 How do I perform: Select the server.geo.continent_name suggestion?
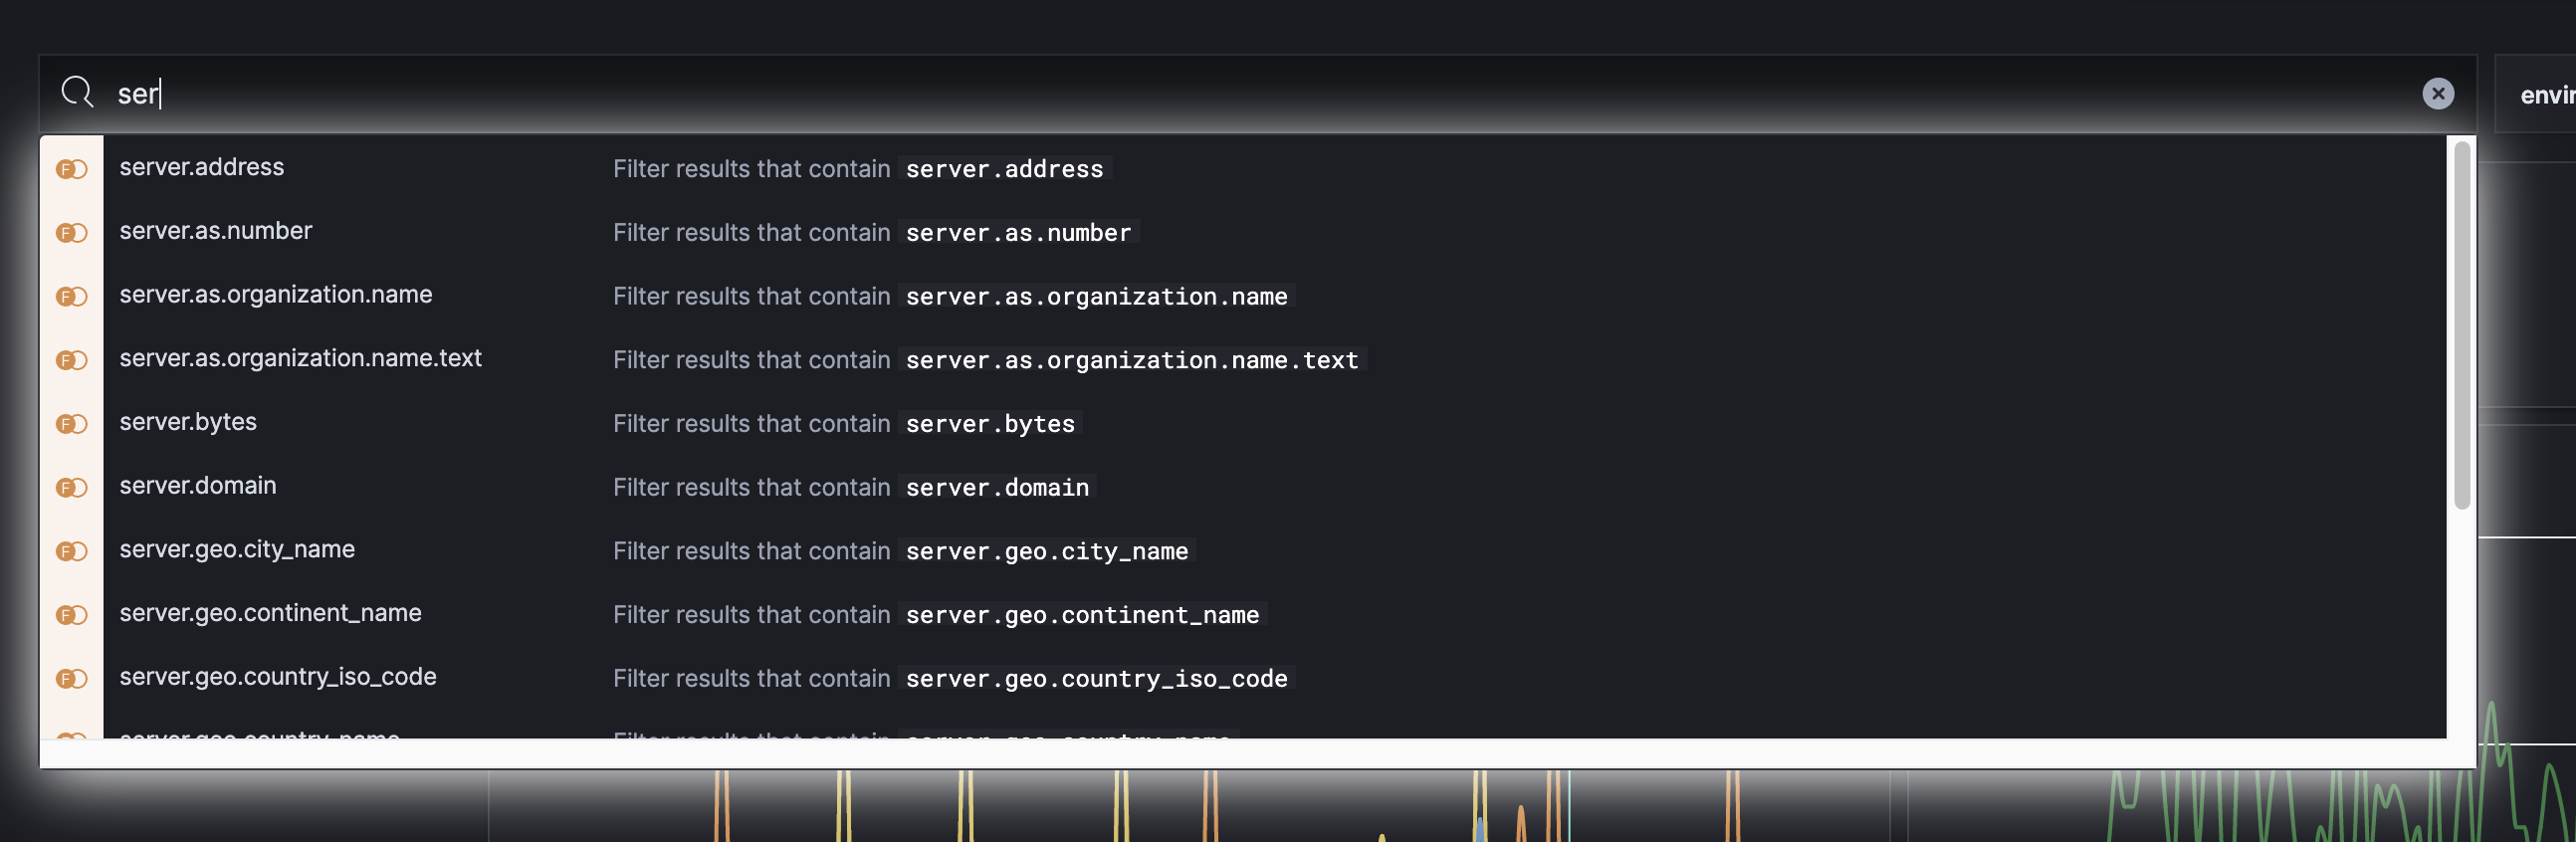[x=1243, y=614]
